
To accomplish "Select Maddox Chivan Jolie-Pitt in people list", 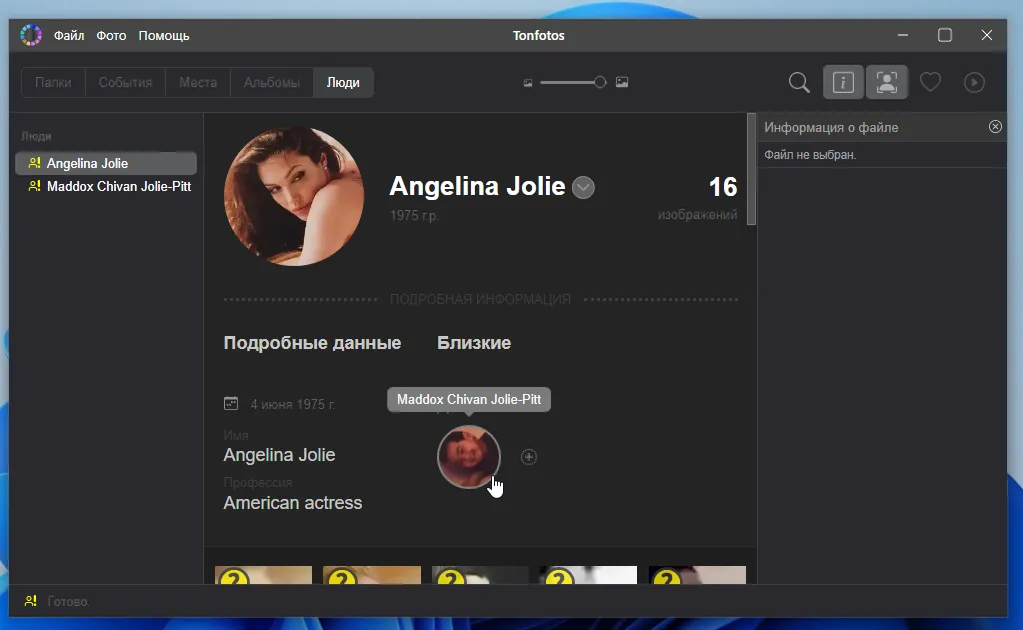I will point(118,186).
